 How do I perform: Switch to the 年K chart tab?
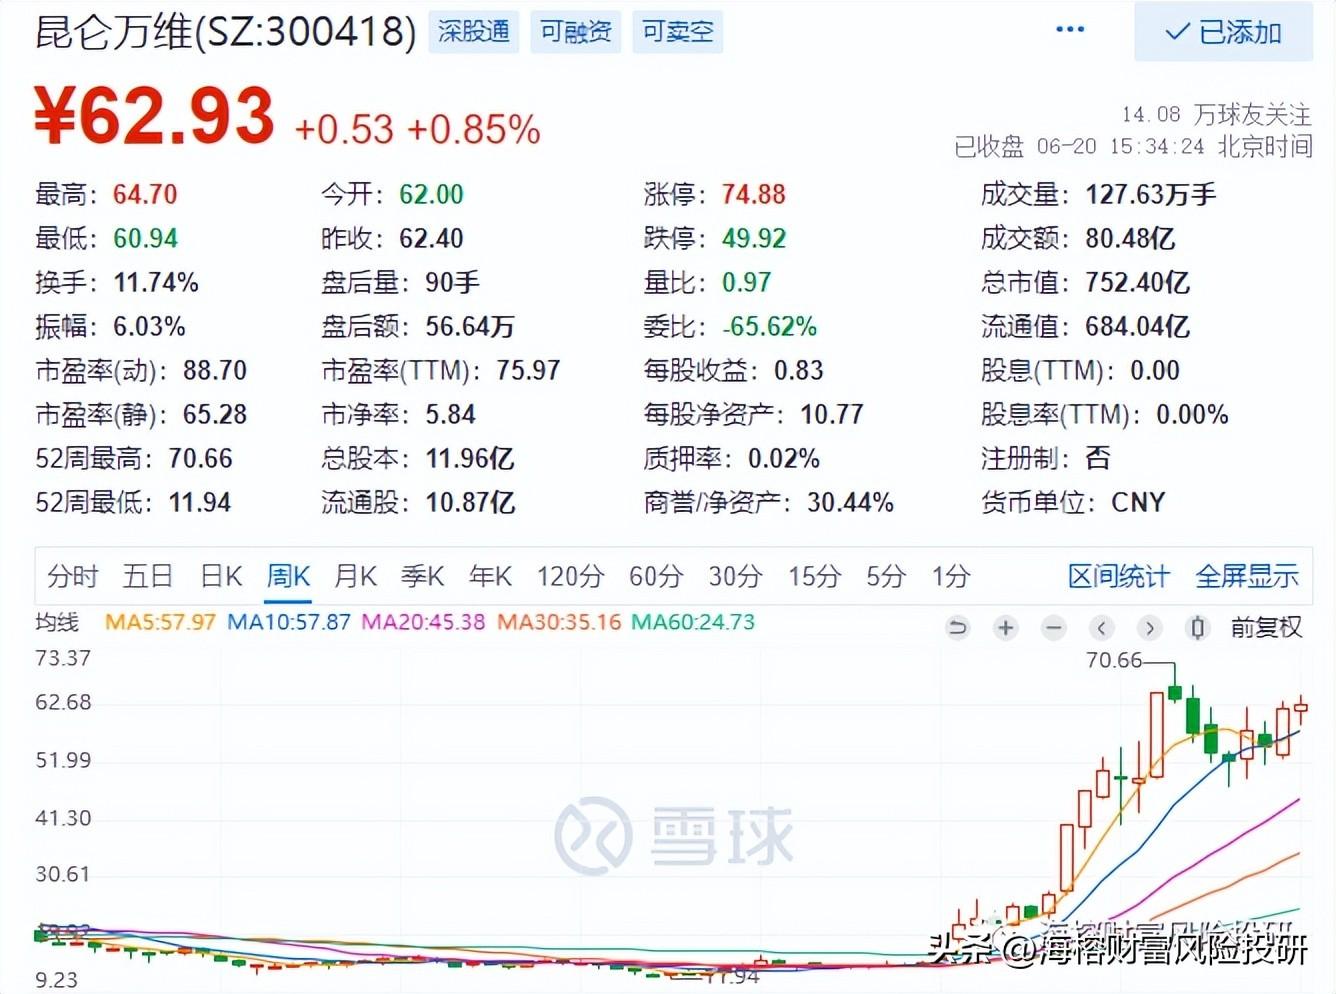tap(490, 577)
